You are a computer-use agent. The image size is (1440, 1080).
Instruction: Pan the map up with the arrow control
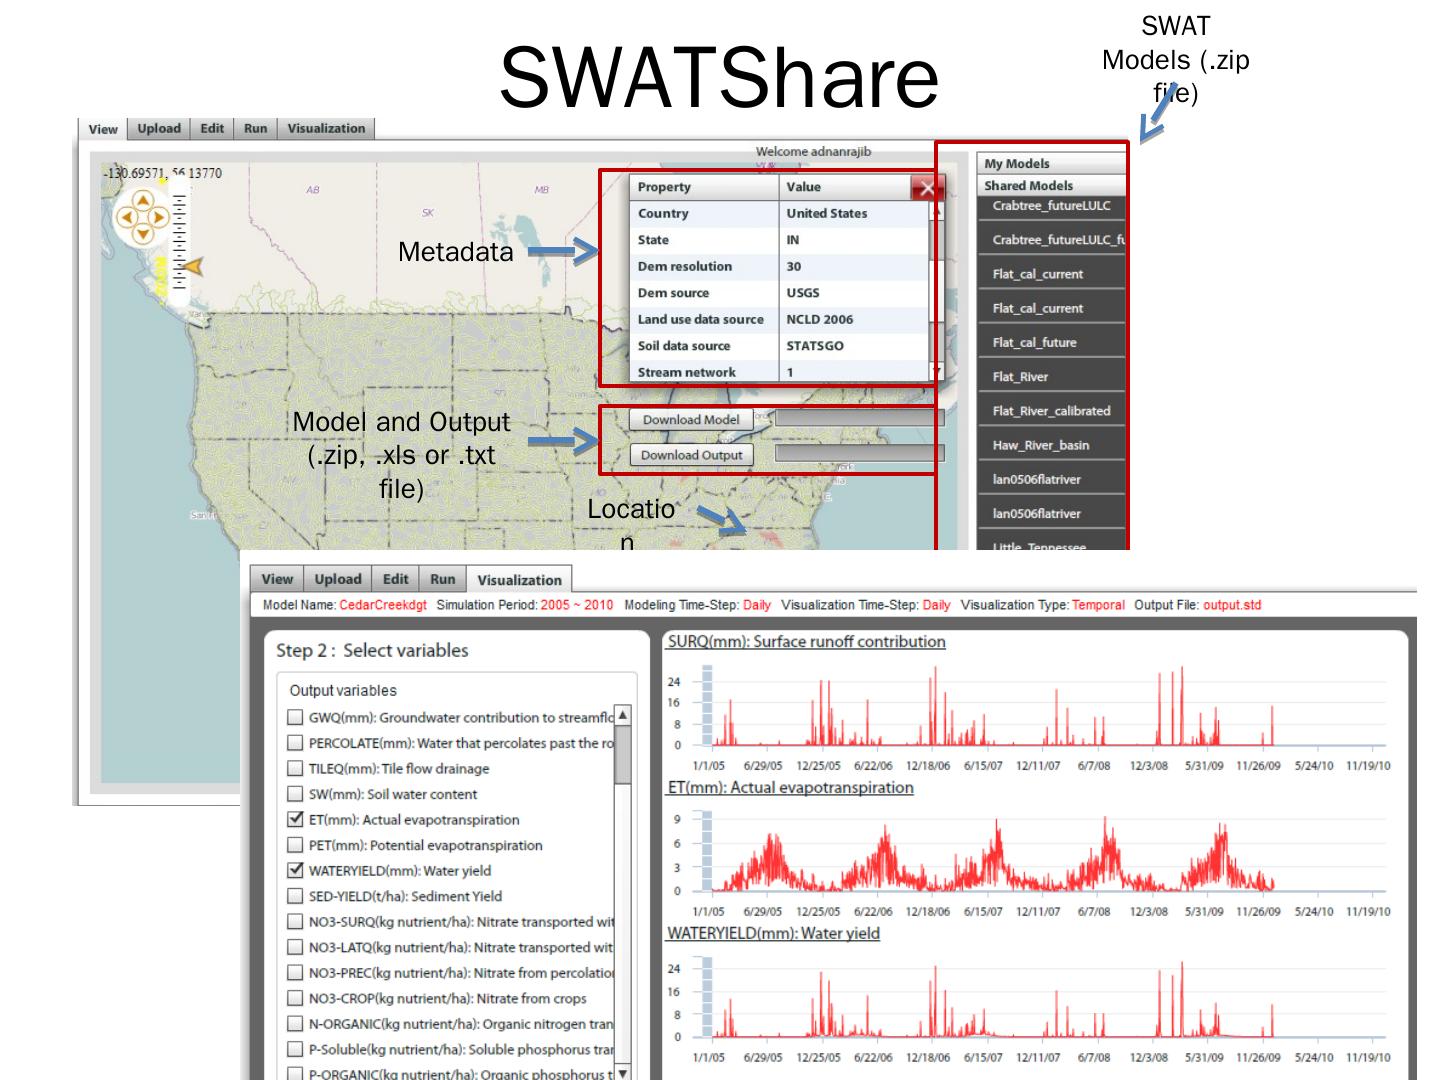tap(143, 201)
